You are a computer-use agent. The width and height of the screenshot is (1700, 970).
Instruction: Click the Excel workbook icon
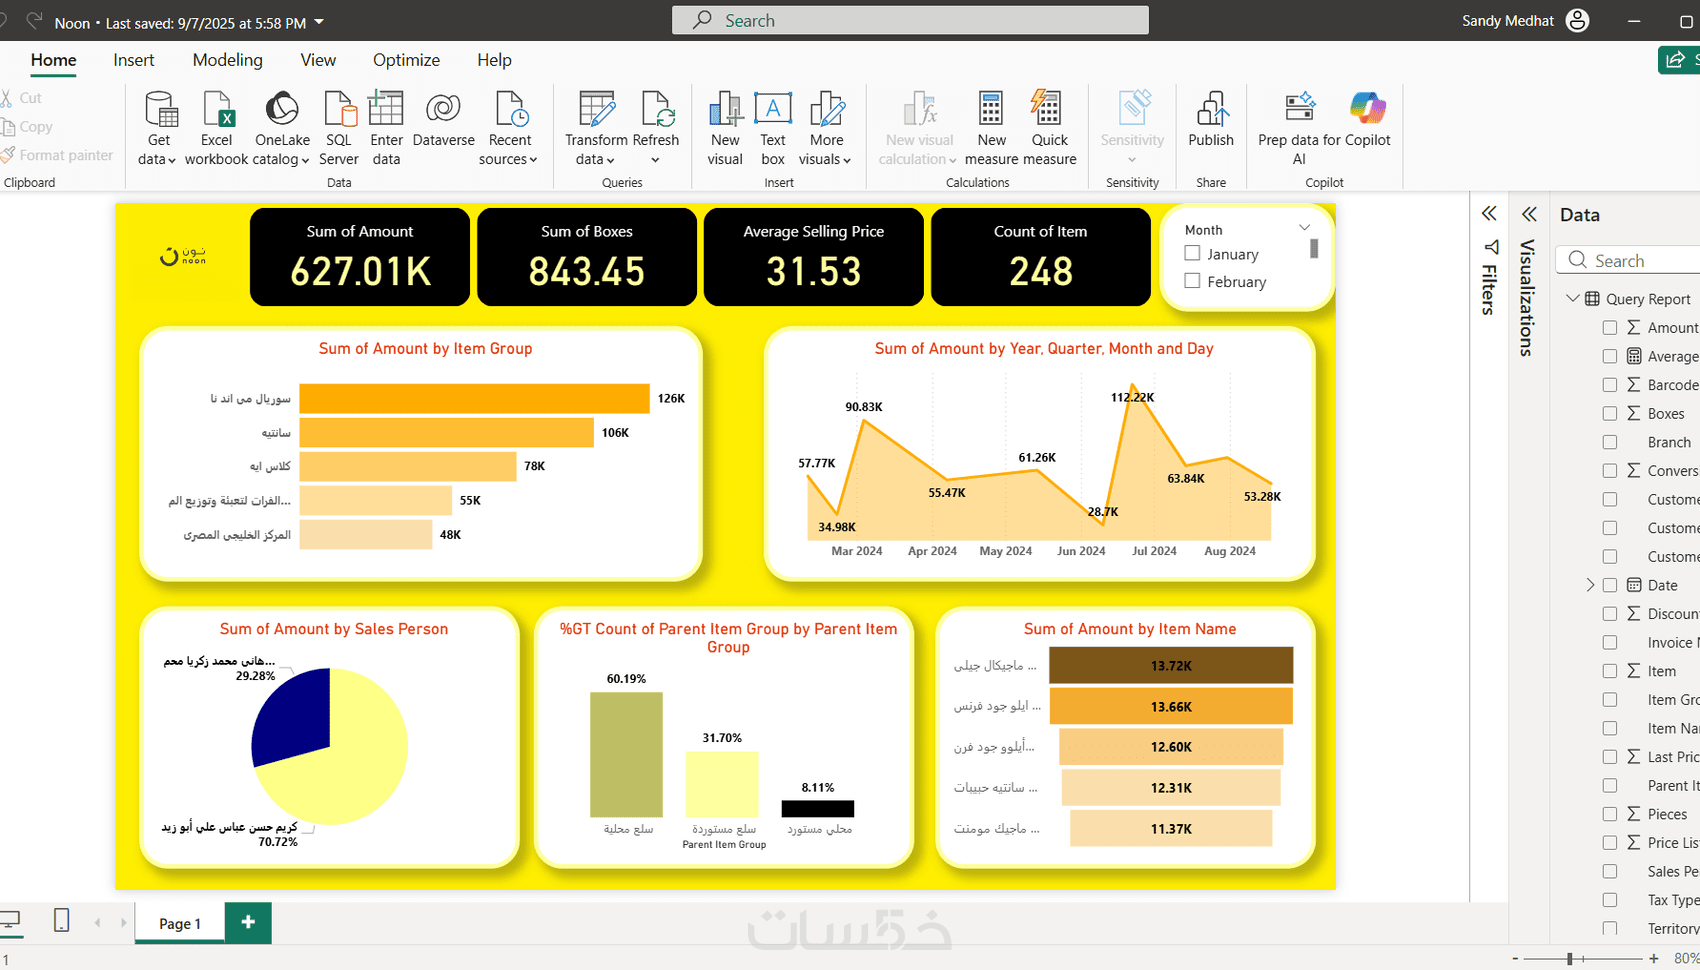point(216,108)
